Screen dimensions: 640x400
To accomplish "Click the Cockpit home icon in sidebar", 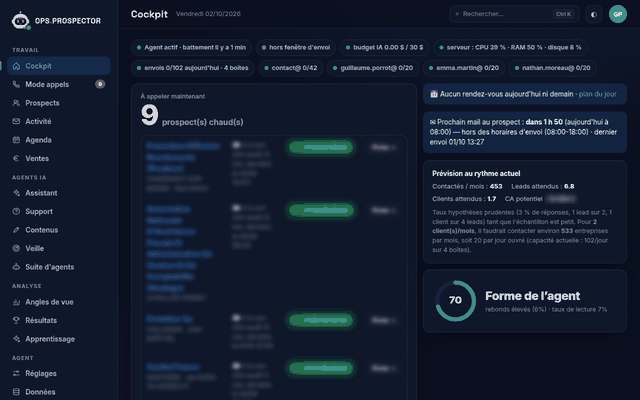I will click(16, 66).
